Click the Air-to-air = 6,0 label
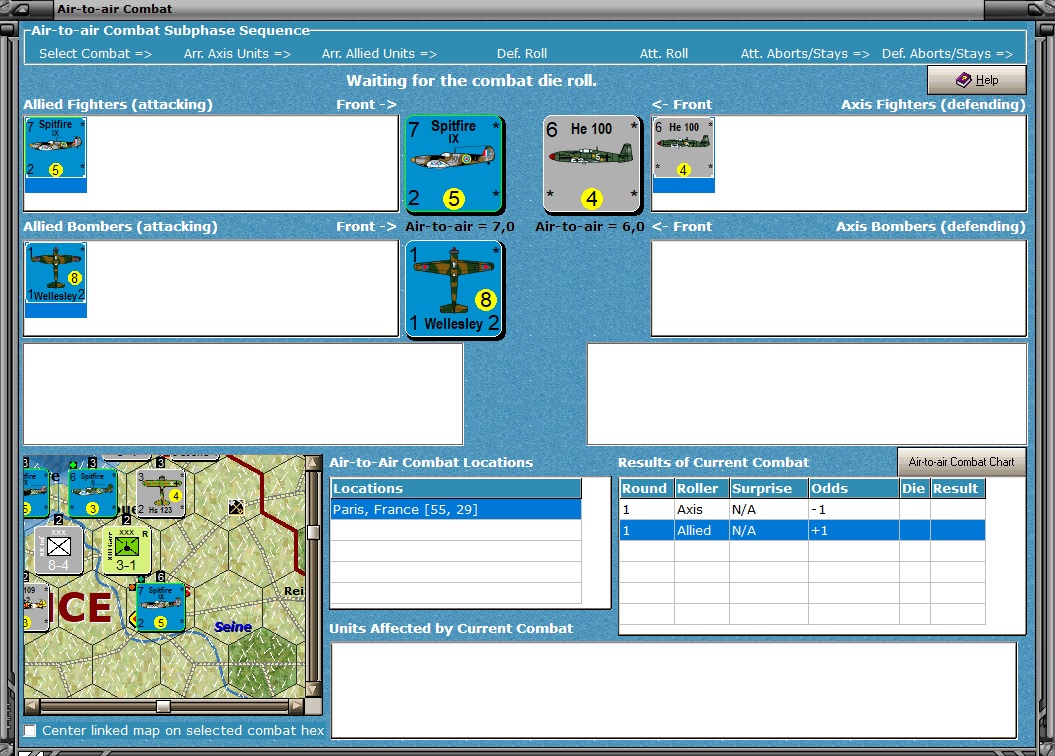The image size is (1055, 756). [x=590, y=227]
